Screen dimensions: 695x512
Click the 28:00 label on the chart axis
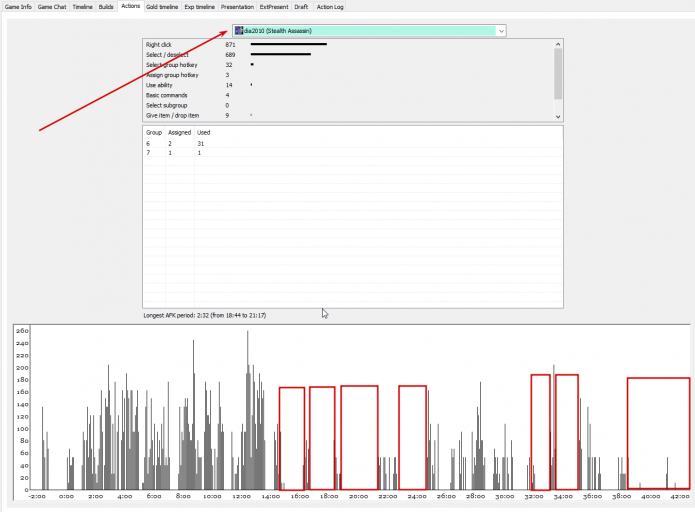coord(475,496)
